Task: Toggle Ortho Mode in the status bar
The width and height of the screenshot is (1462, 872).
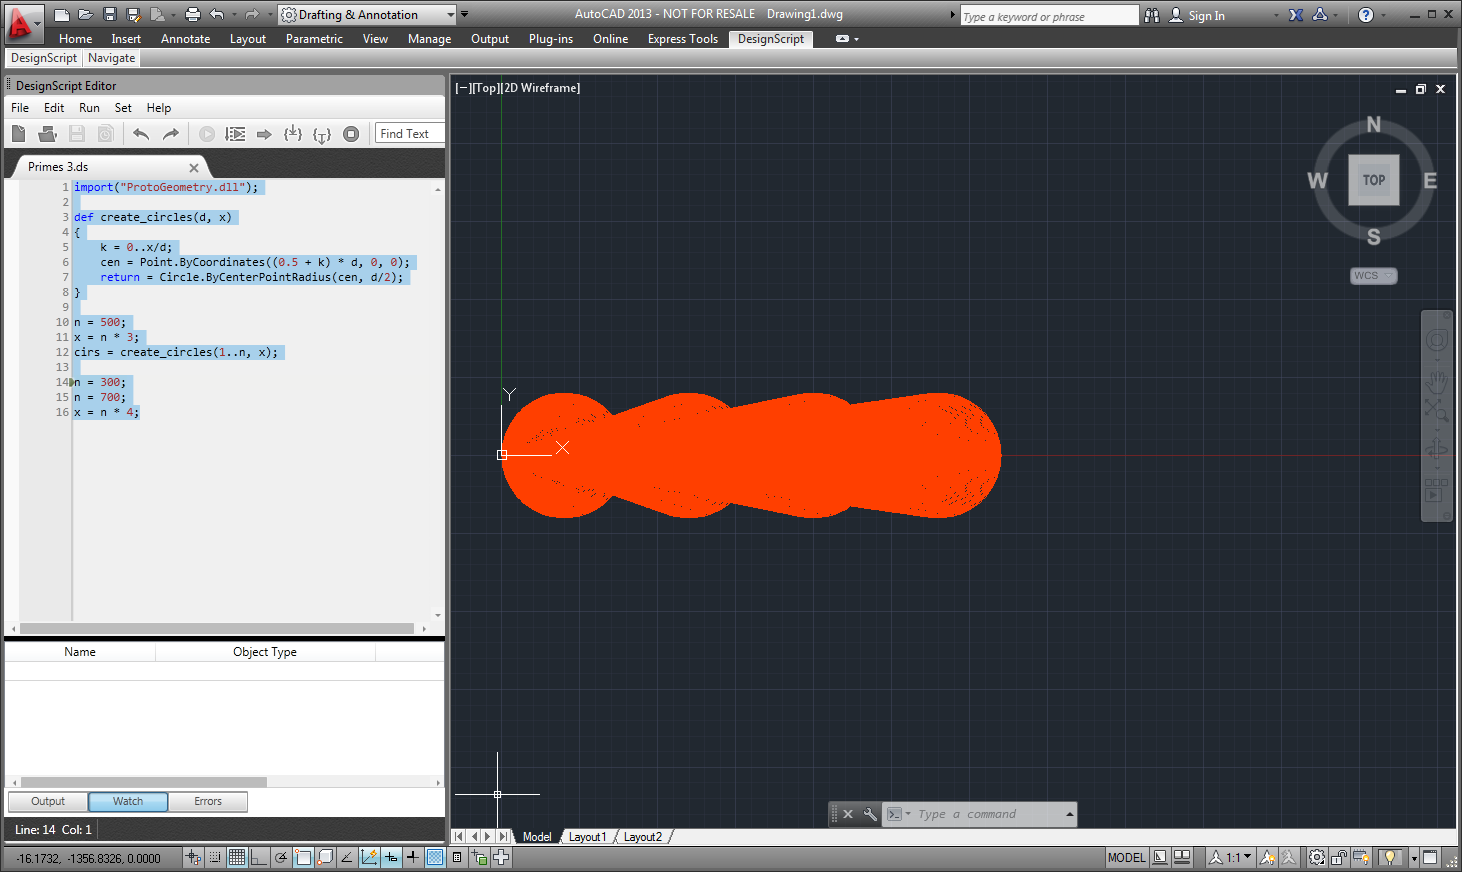Action: (259, 857)
